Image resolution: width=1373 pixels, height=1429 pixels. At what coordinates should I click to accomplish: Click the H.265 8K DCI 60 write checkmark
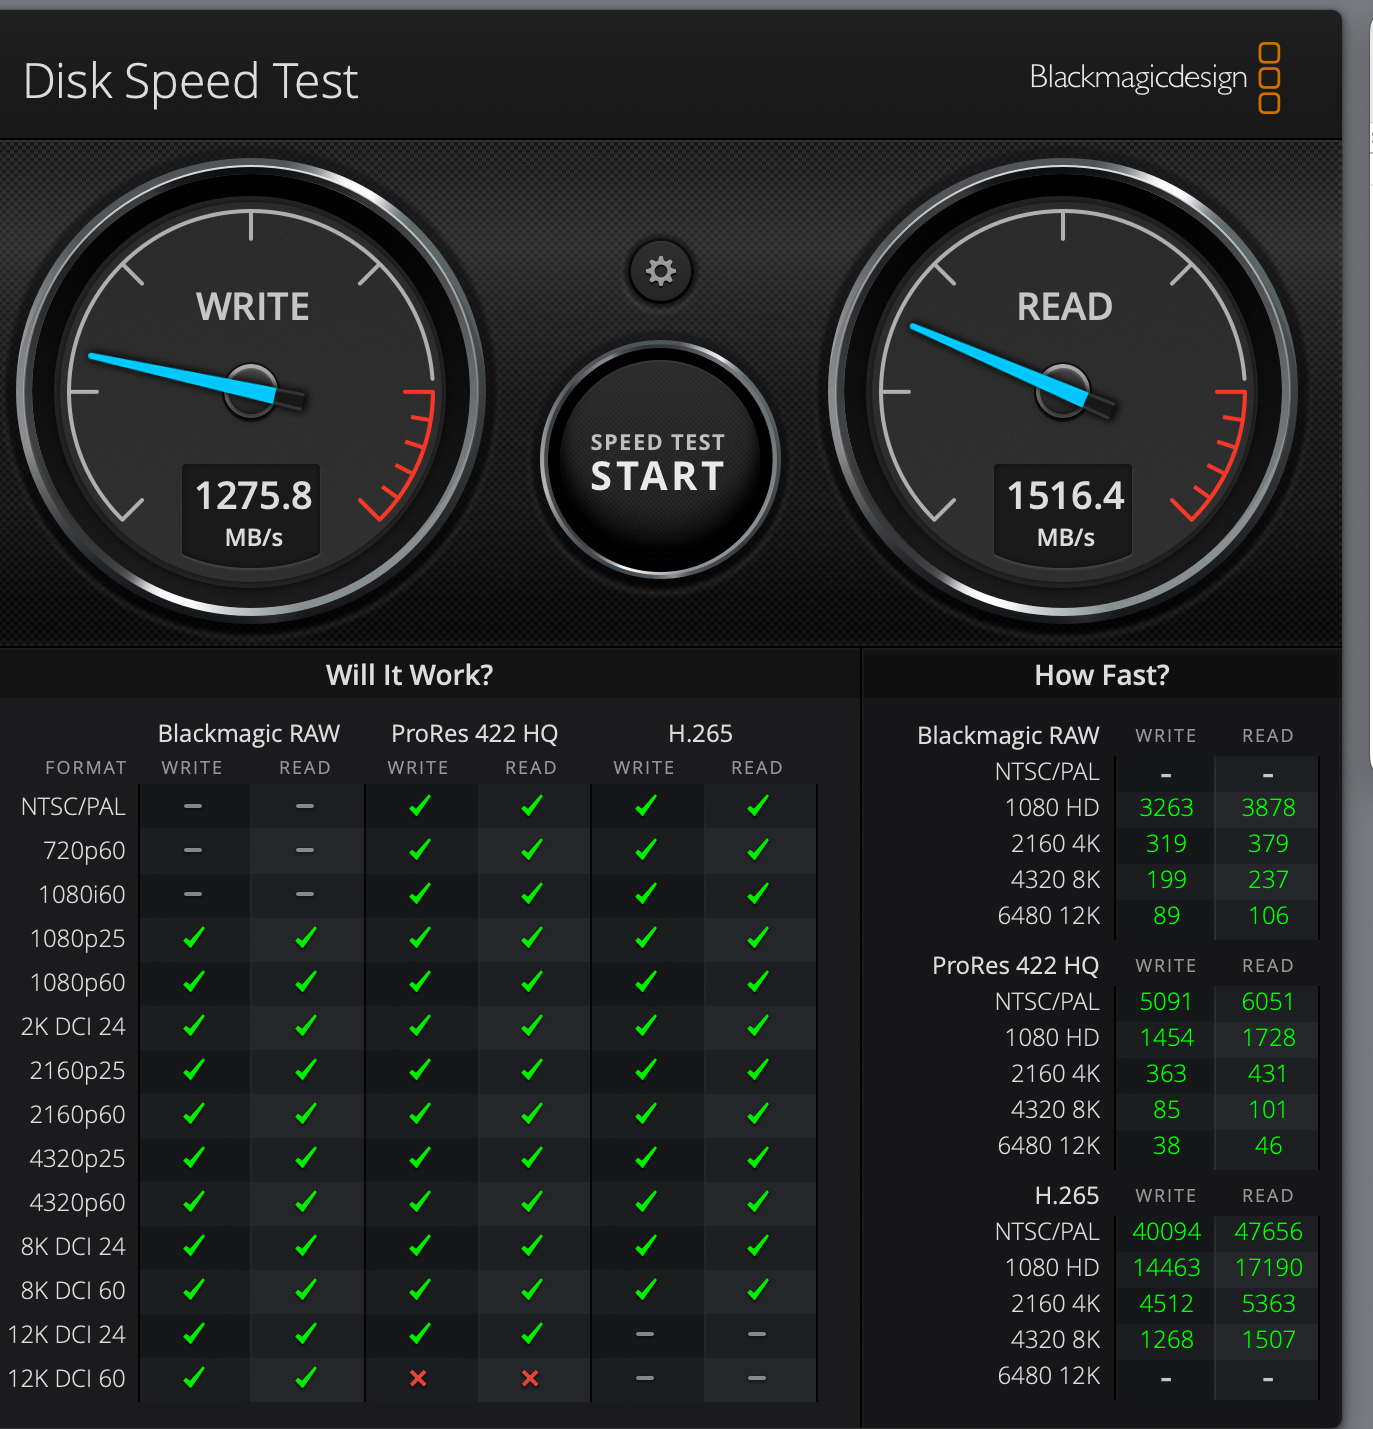pos(645,1290)
